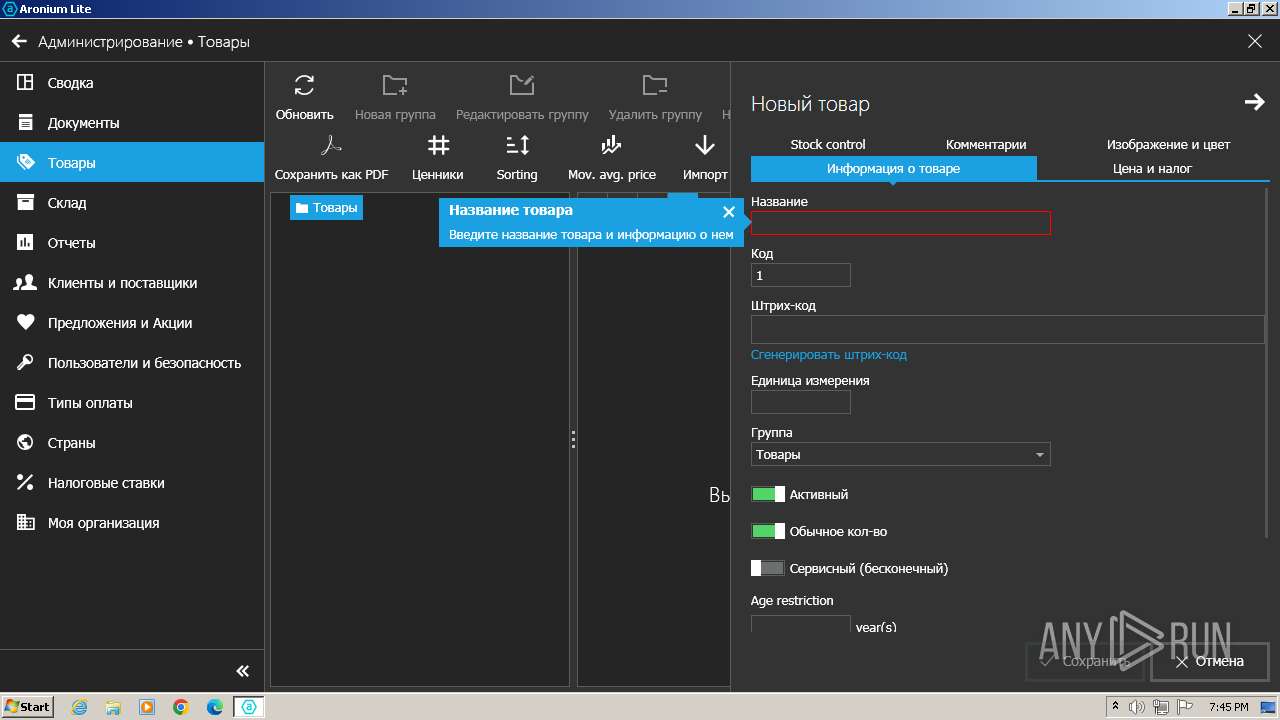Open Internet Explorer from taskbar
1280x720 pixels.
tap(80, 707)
